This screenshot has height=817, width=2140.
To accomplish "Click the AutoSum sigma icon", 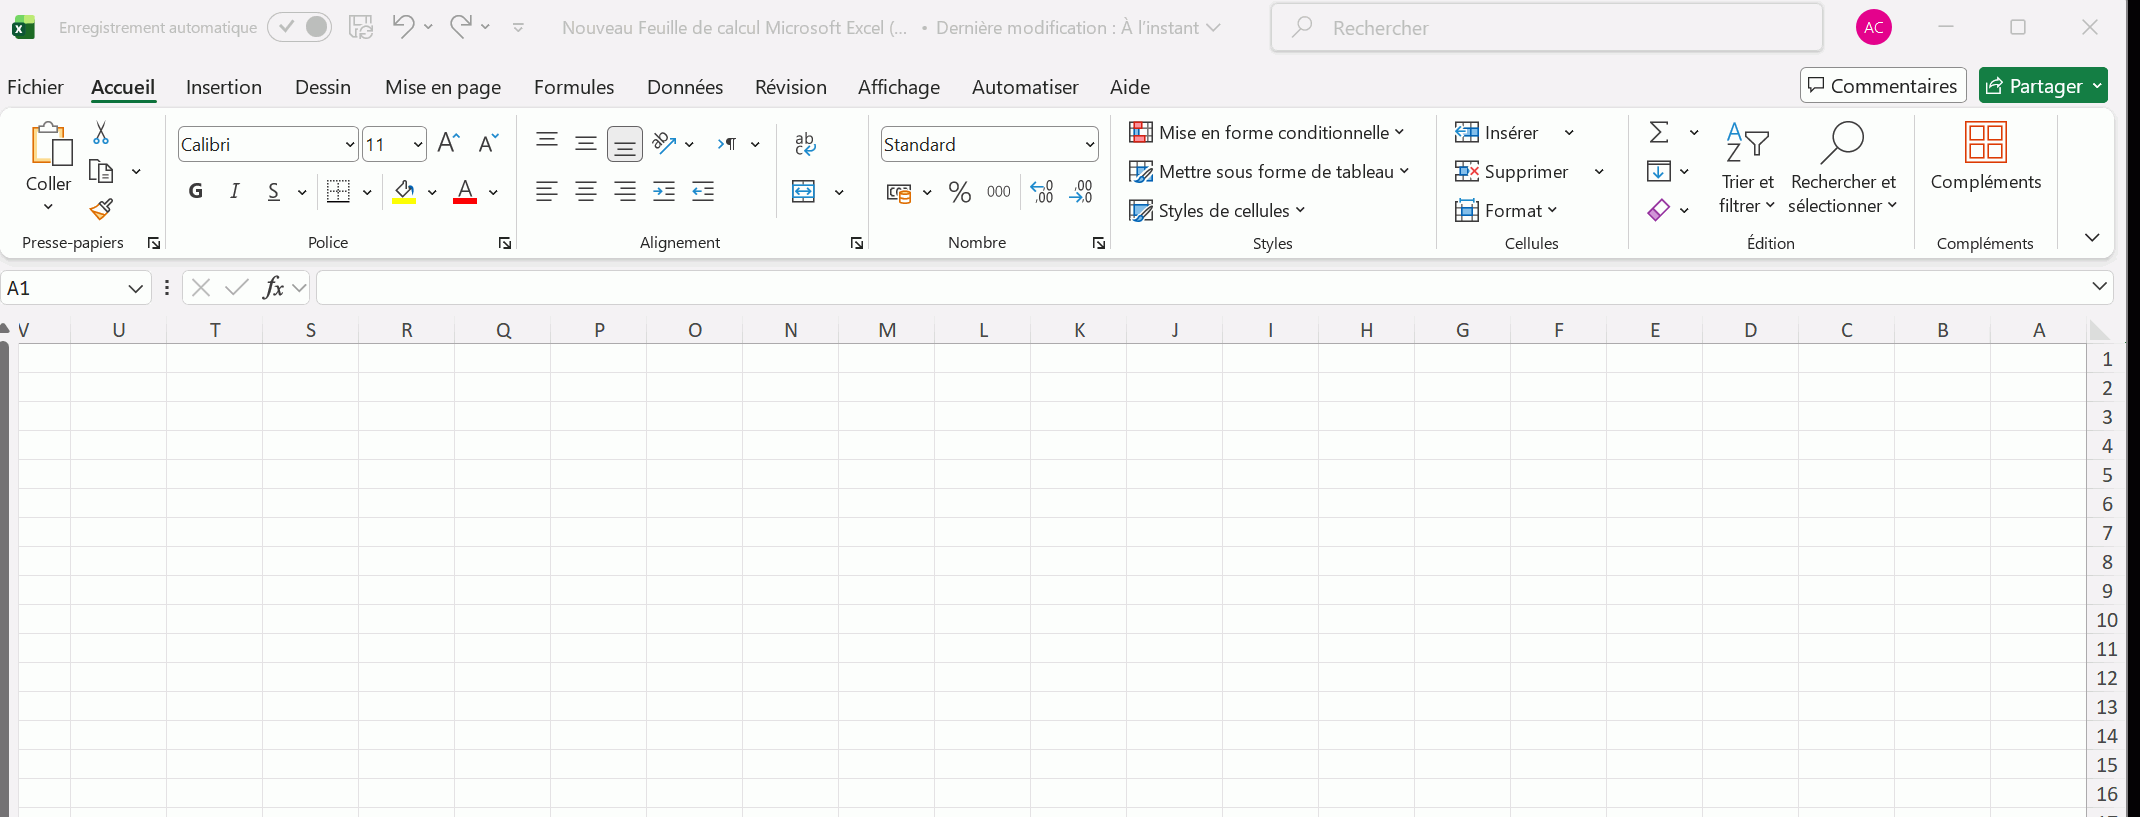I will [x=1659, y=132].
